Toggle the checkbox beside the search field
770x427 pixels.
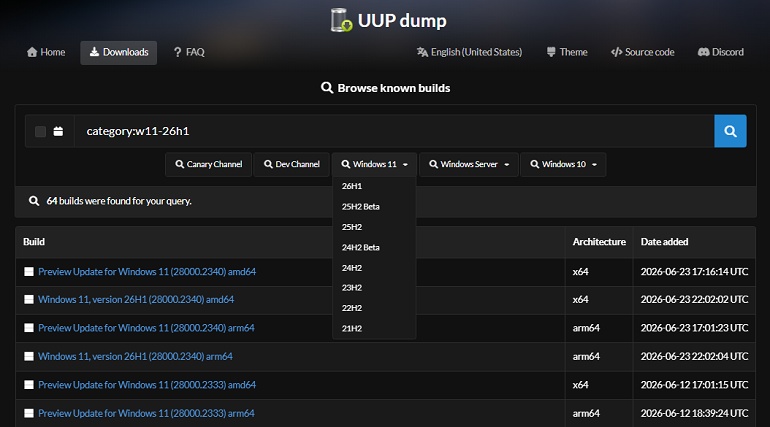click(40, 131)
